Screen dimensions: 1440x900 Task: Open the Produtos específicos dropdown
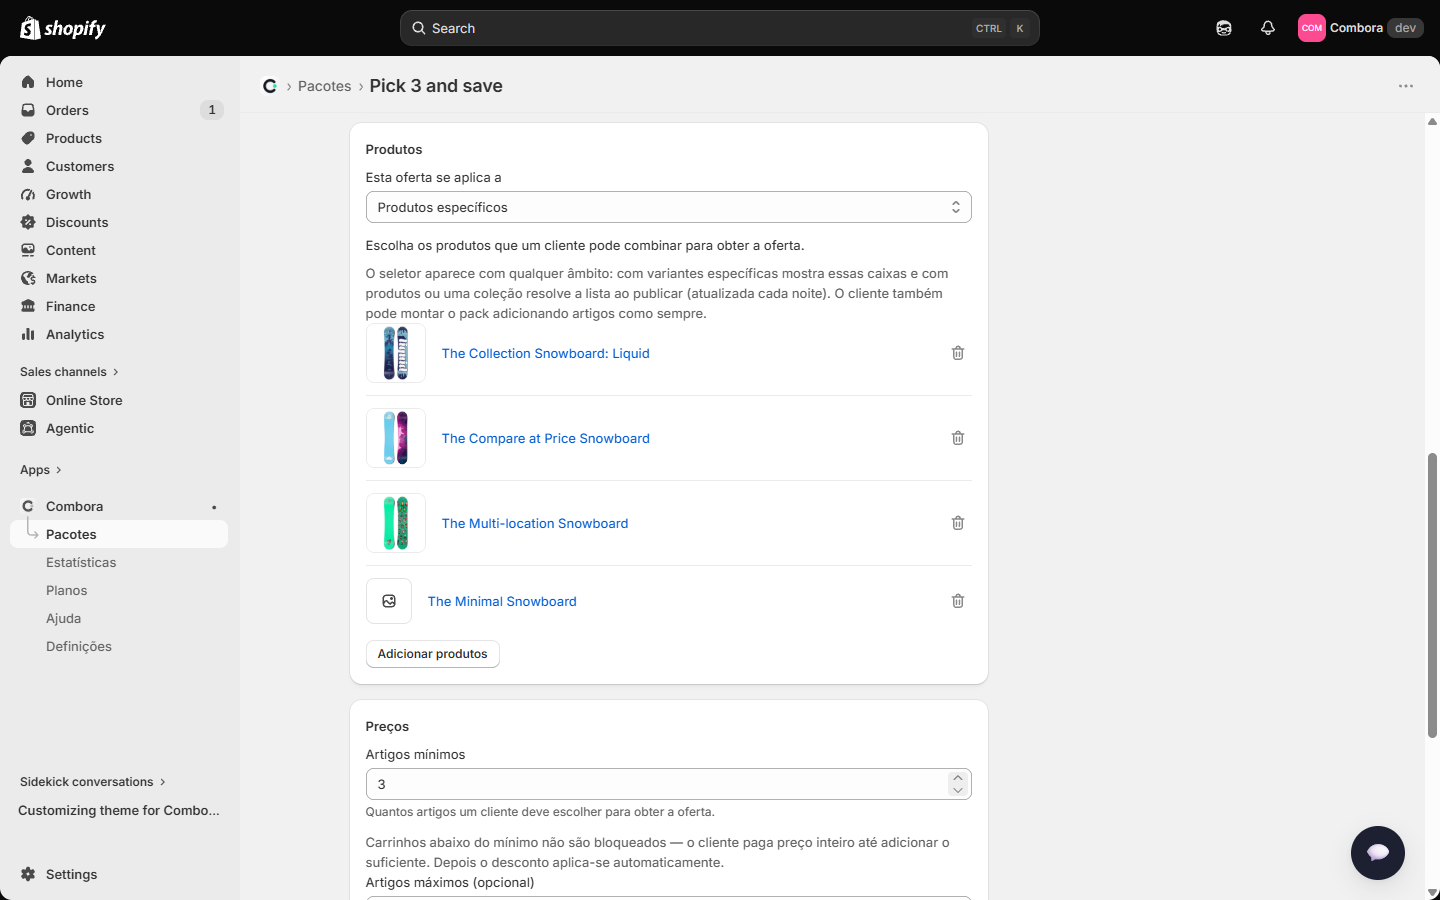(668, 207)
